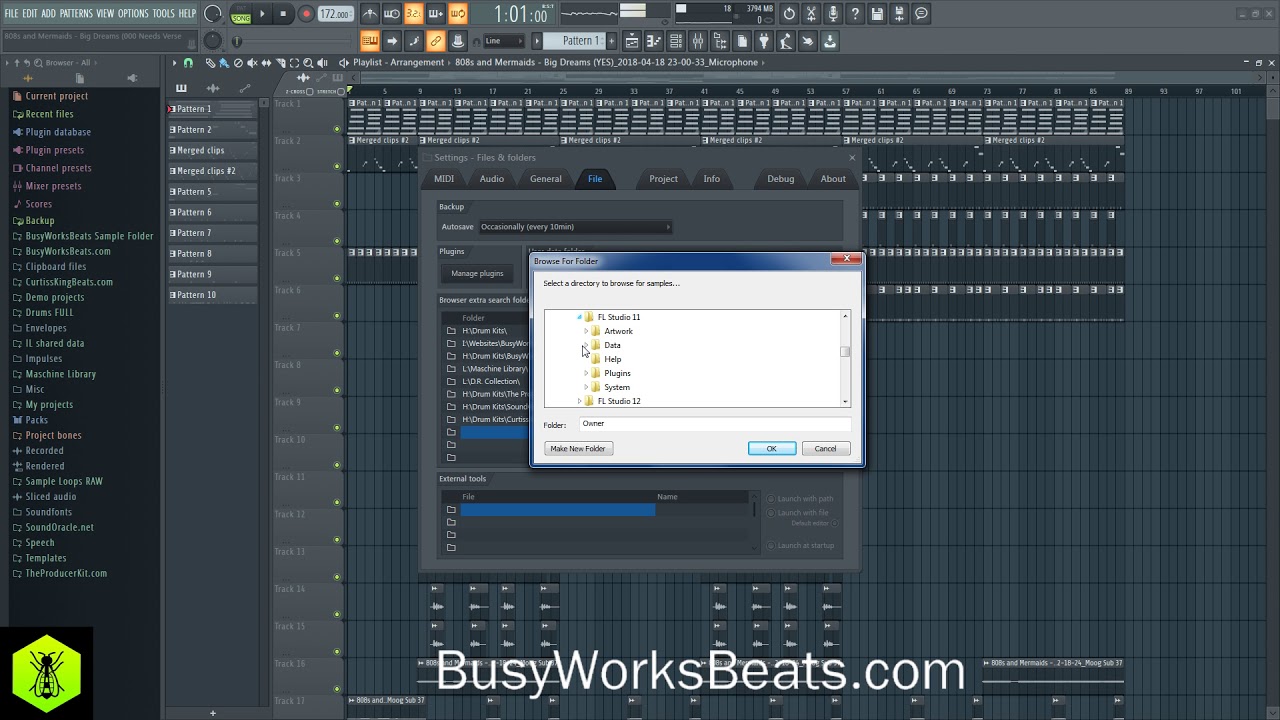
Task: Enable the wait-for-input recording icon
Action: [391, 14]
